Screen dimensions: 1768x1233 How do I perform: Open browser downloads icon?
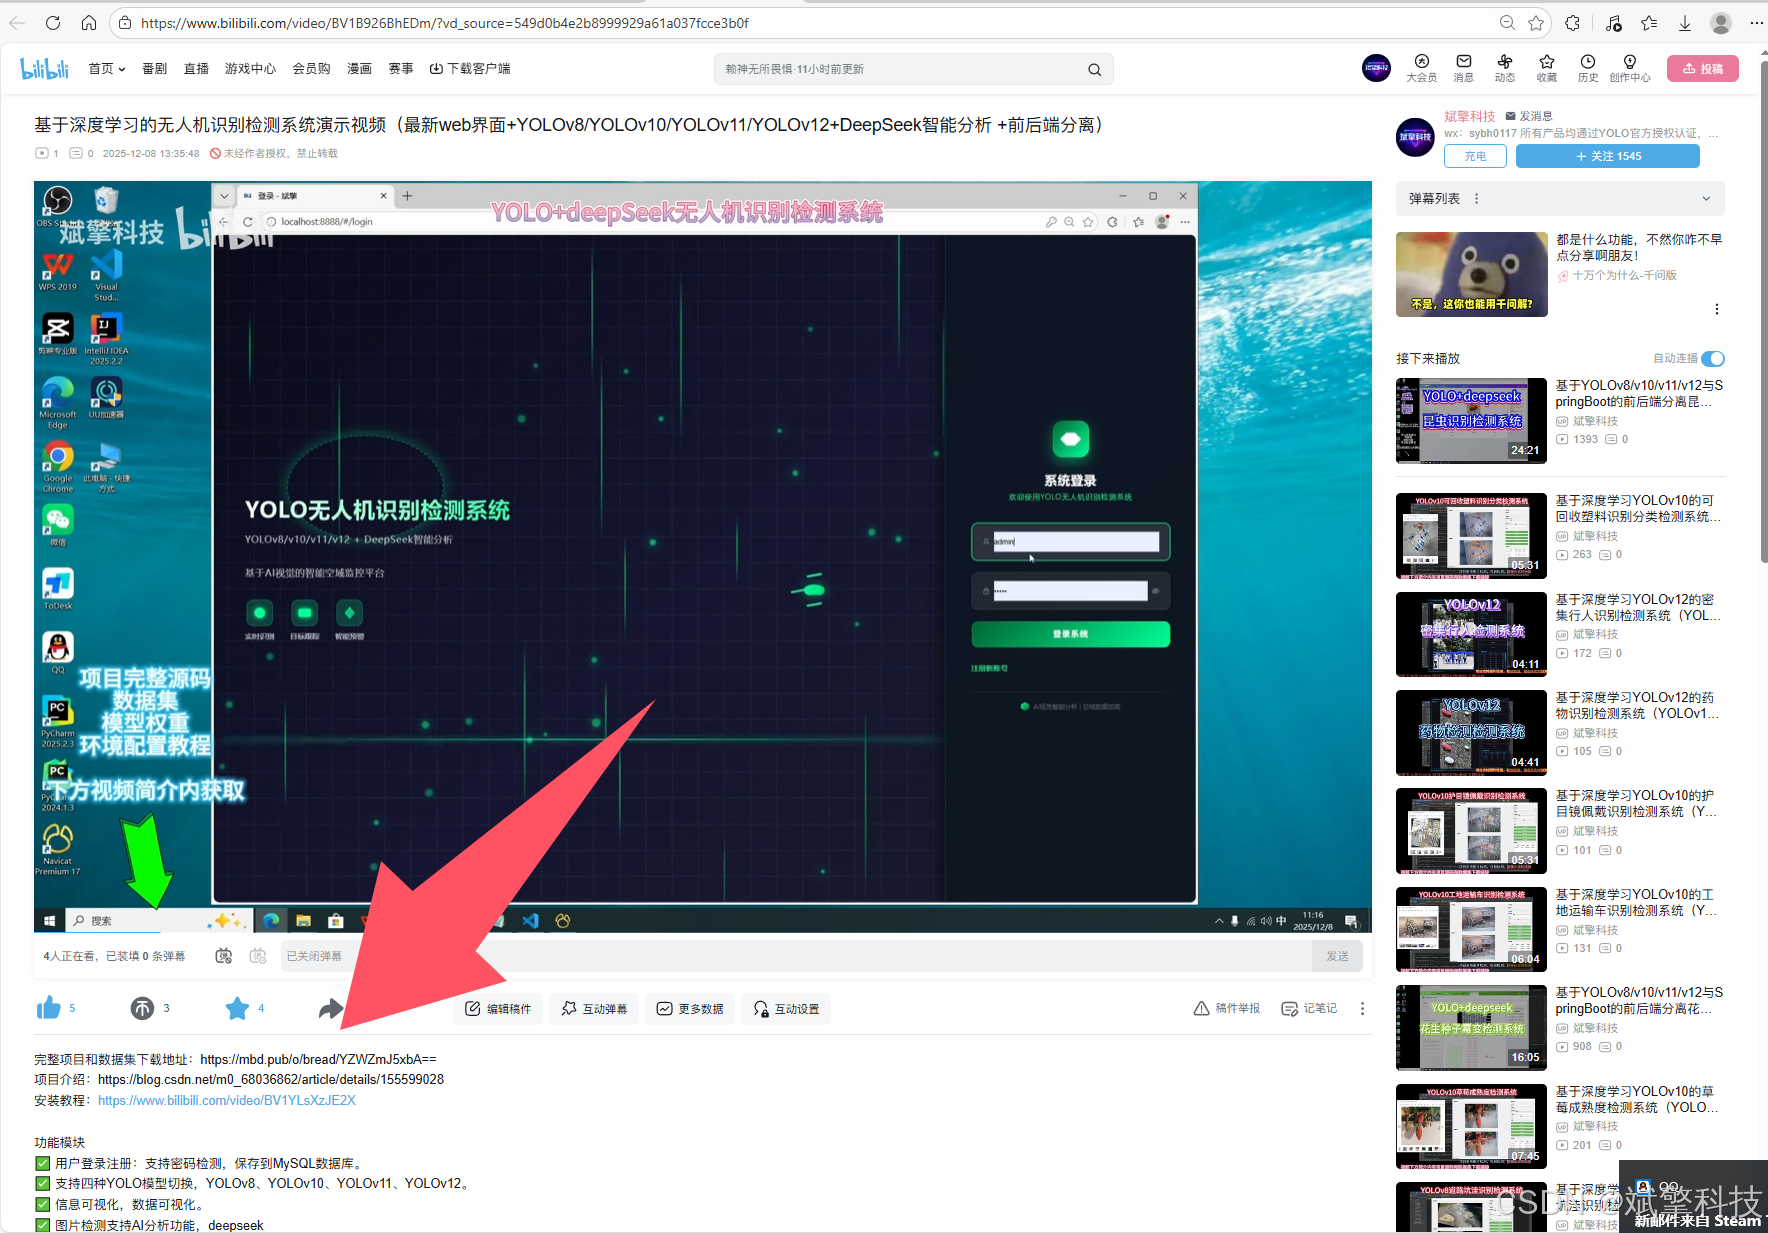point(1685,22)
